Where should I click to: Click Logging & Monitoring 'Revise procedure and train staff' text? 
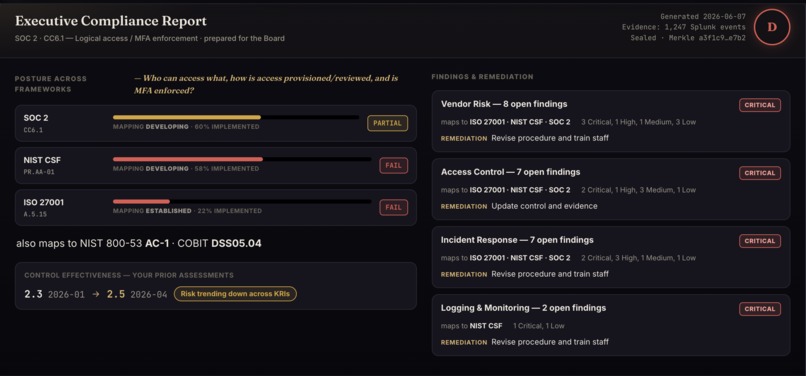point(550,342)
